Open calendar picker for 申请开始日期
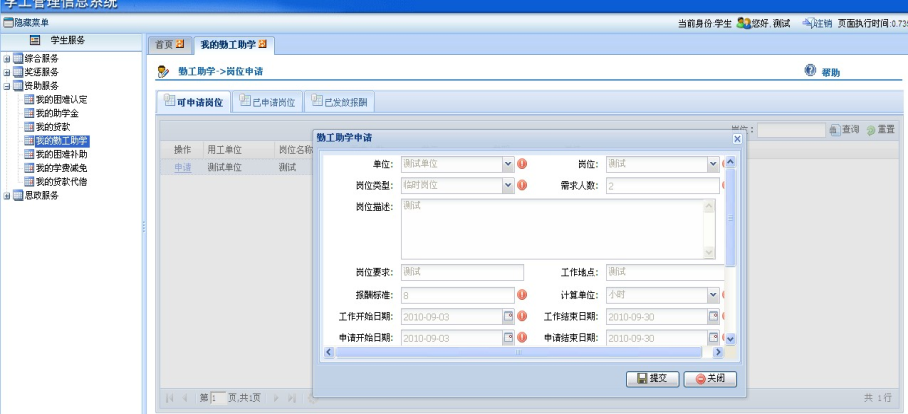This screenshot has height=414, width=908. (x=507, y=338)
